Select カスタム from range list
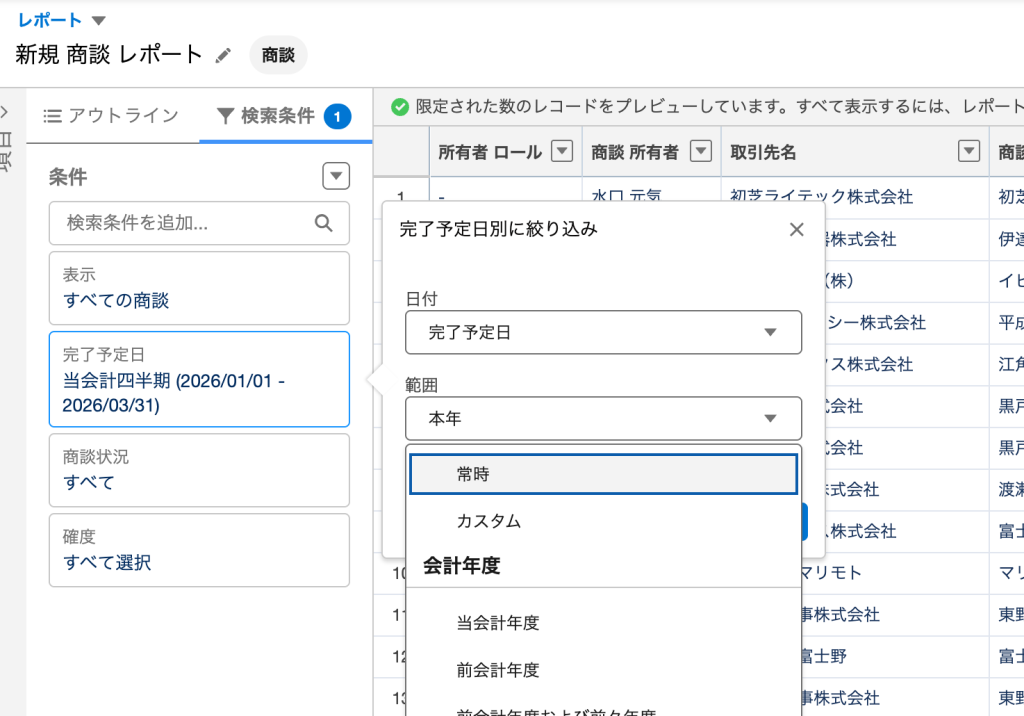 (489, 522)
